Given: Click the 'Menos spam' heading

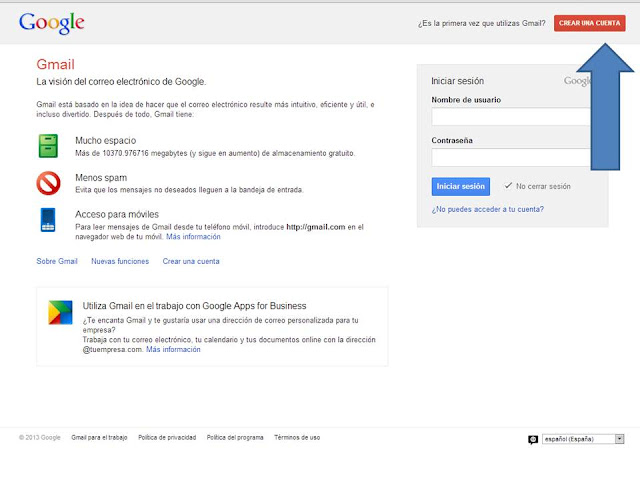Looking at the screenshot, I should [101, 178].
